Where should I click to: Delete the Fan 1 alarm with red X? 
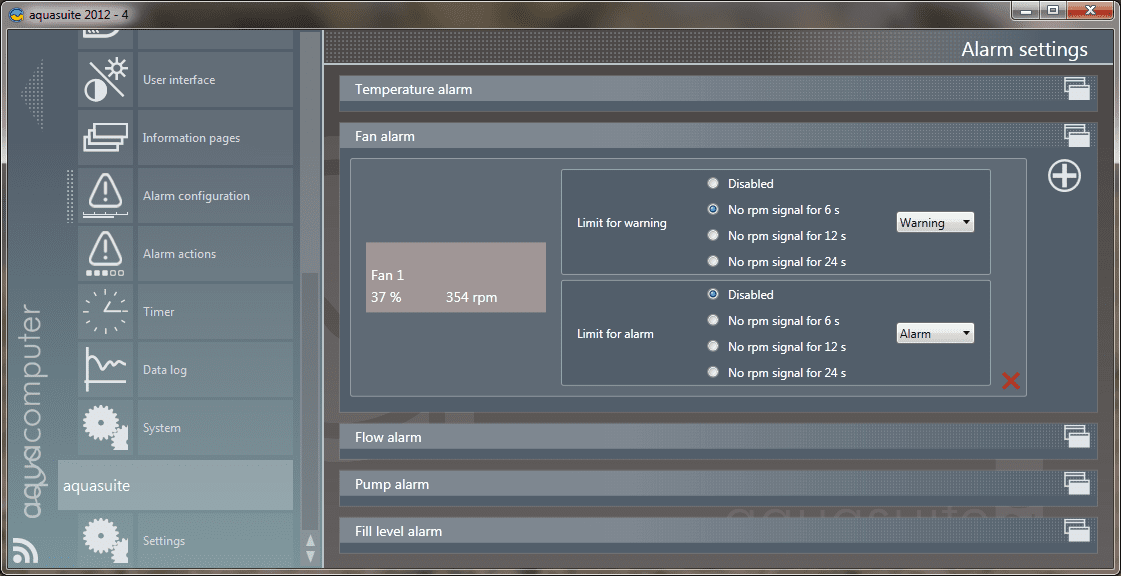(x=1011, y=381)
